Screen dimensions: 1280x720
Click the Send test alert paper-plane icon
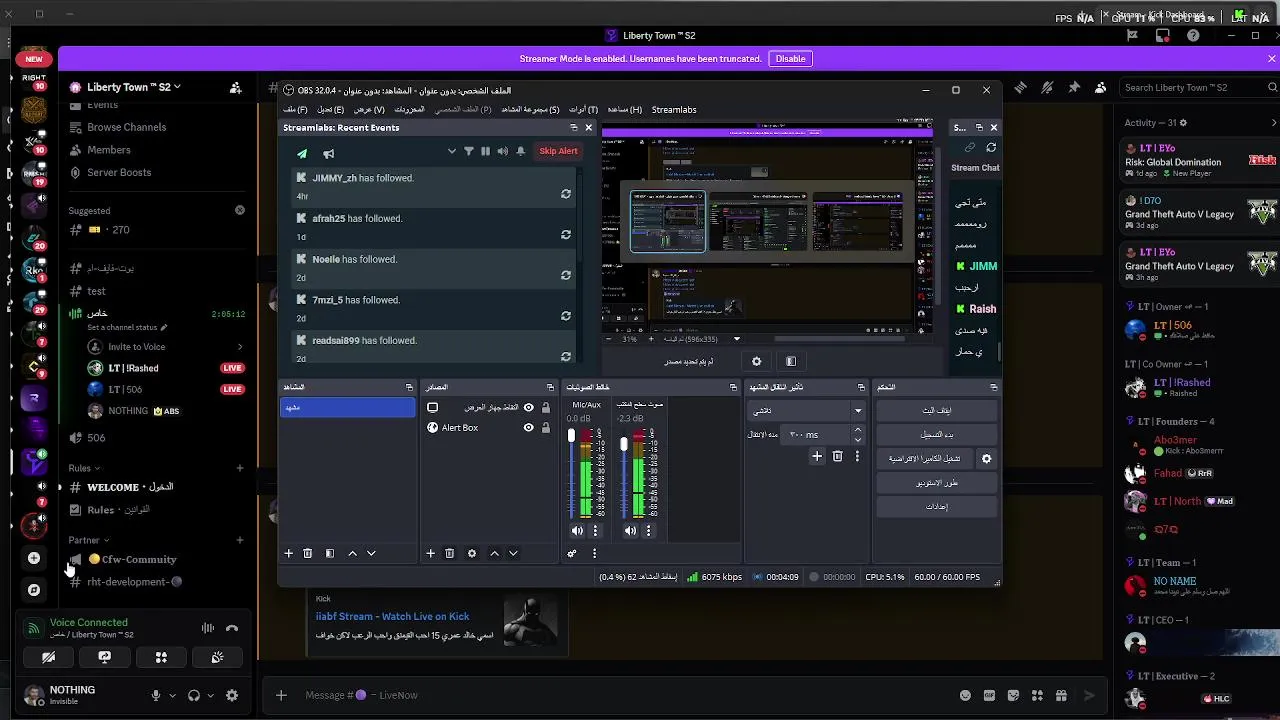point(302,153)
